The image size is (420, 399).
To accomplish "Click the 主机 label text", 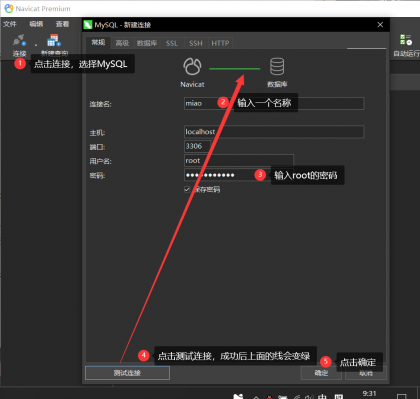I will pos(97,133).
